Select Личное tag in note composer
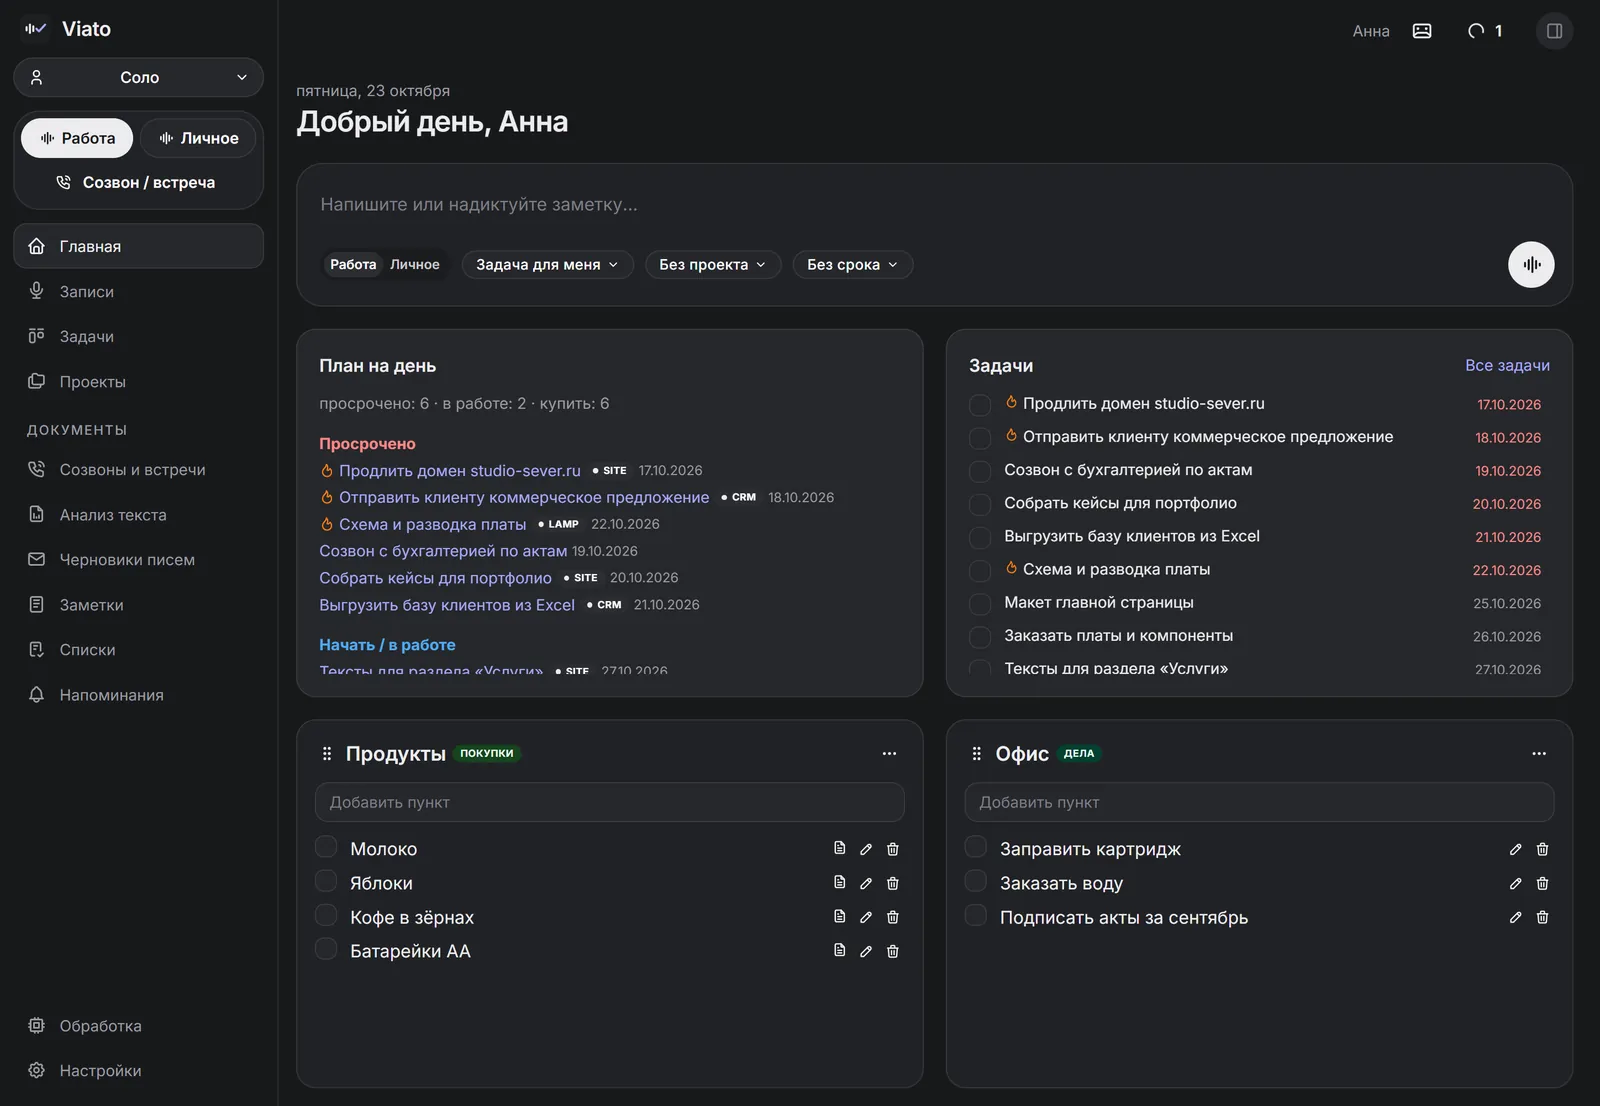This screenshot has width=1600, height=1106. (415, 265)
